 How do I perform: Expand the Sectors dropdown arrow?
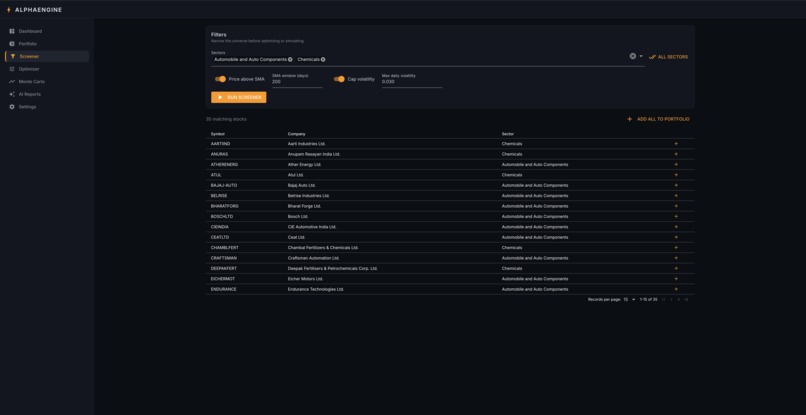pyautogui.click(x=641, y=56)
